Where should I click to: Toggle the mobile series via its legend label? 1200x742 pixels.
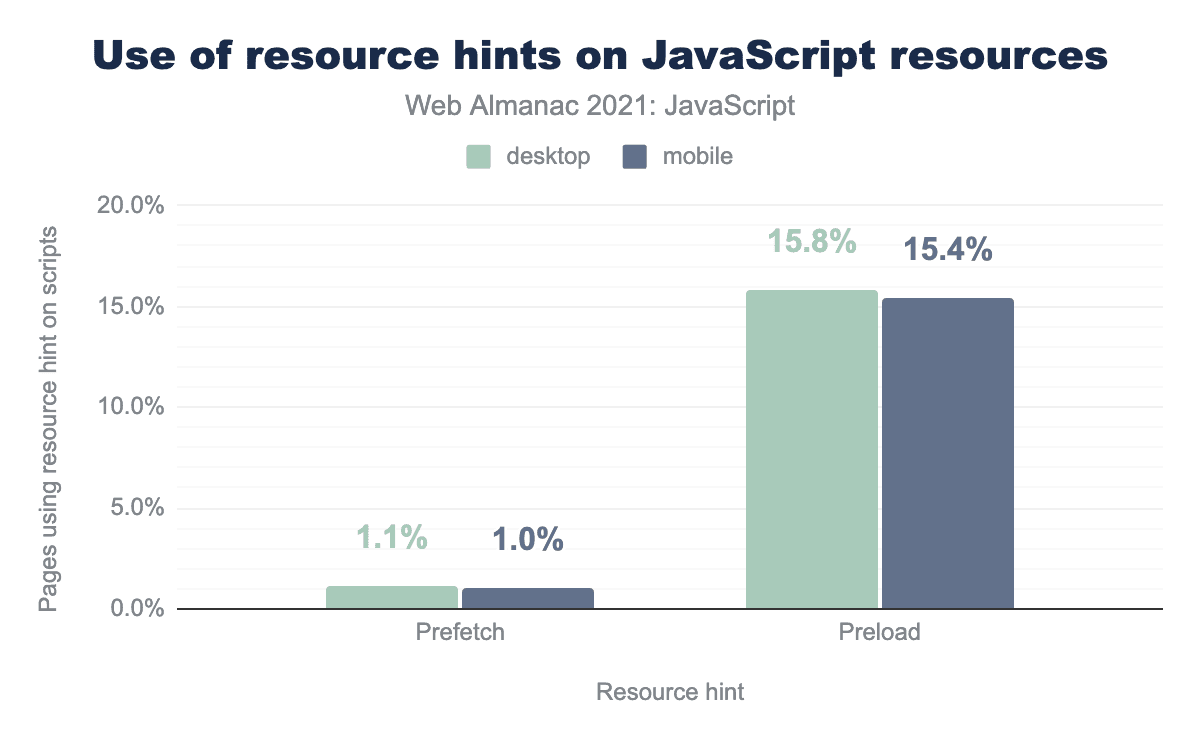click(697, 156)
